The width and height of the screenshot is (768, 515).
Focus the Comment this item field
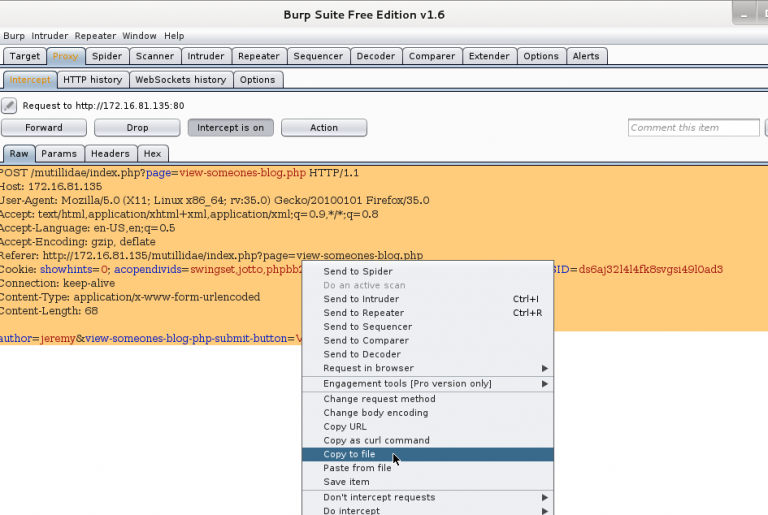[x=694, y=128]
